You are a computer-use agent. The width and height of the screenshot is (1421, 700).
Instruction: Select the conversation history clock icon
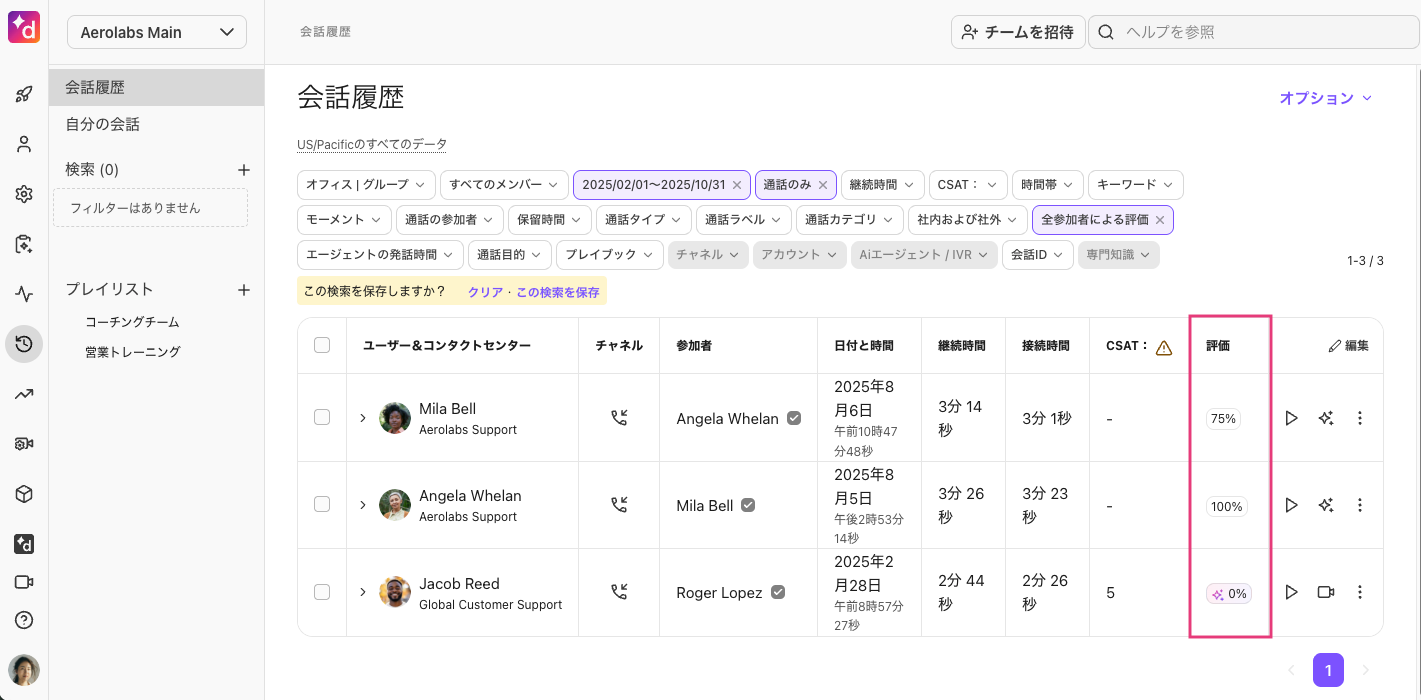tap(24, 344)
